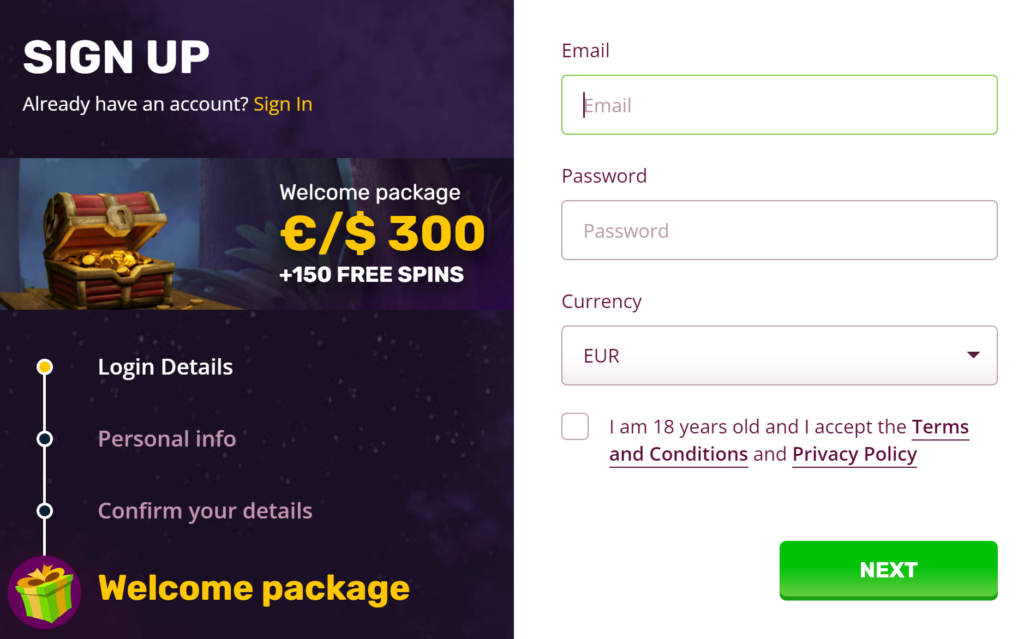Open the EUR currency selector
The width and height of the screenshot is (1024, 639).
(x=779, y=355)
